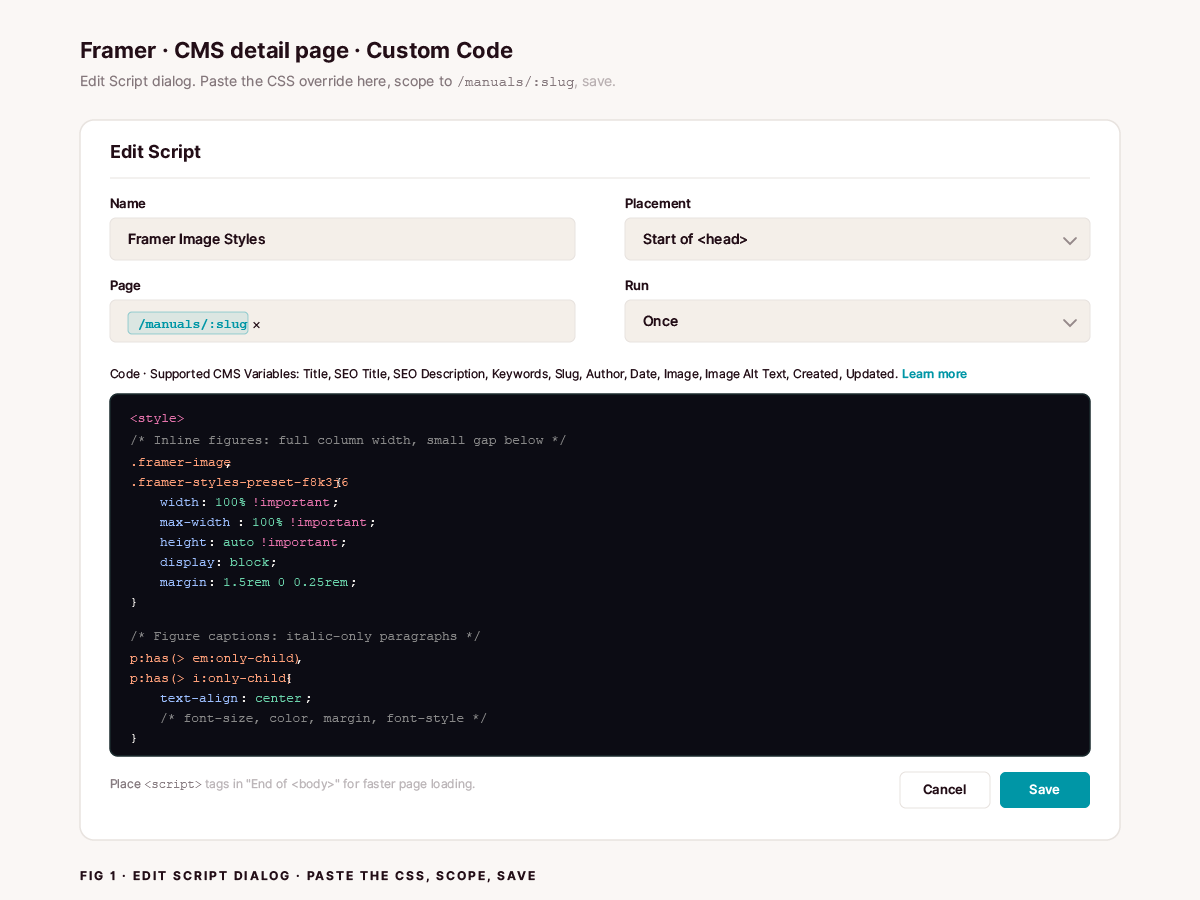The height and width of the screenshot is (900, 1200).
Task: Click the 'width: 100% !important' line
Action: coord(249,502)
